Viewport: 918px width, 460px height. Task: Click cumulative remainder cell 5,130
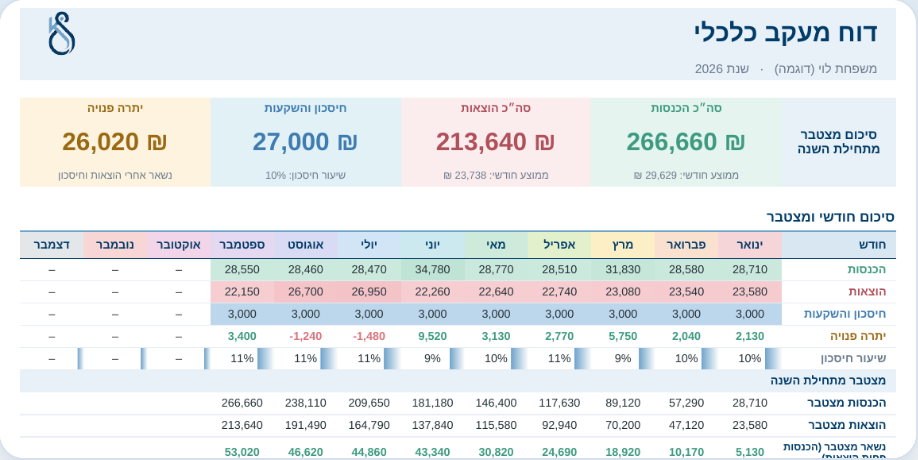[749, 452]
